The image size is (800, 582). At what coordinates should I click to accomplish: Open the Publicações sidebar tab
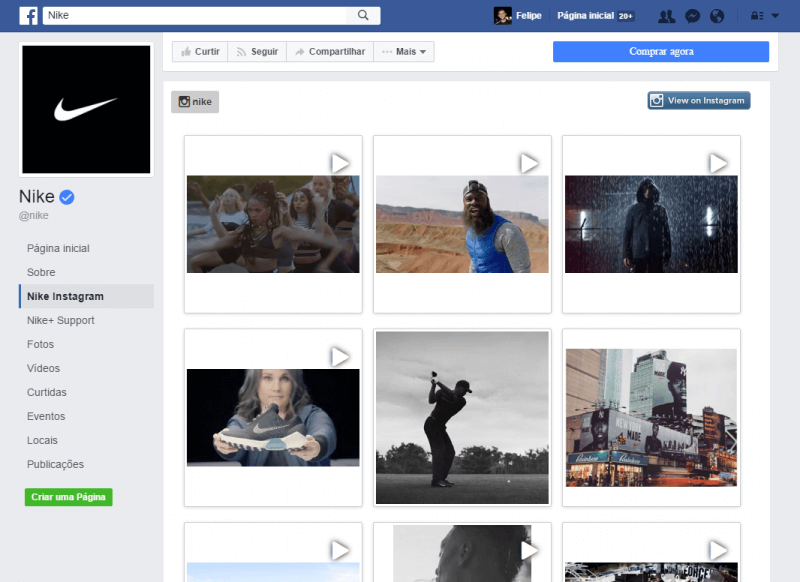tap(55, 464)
